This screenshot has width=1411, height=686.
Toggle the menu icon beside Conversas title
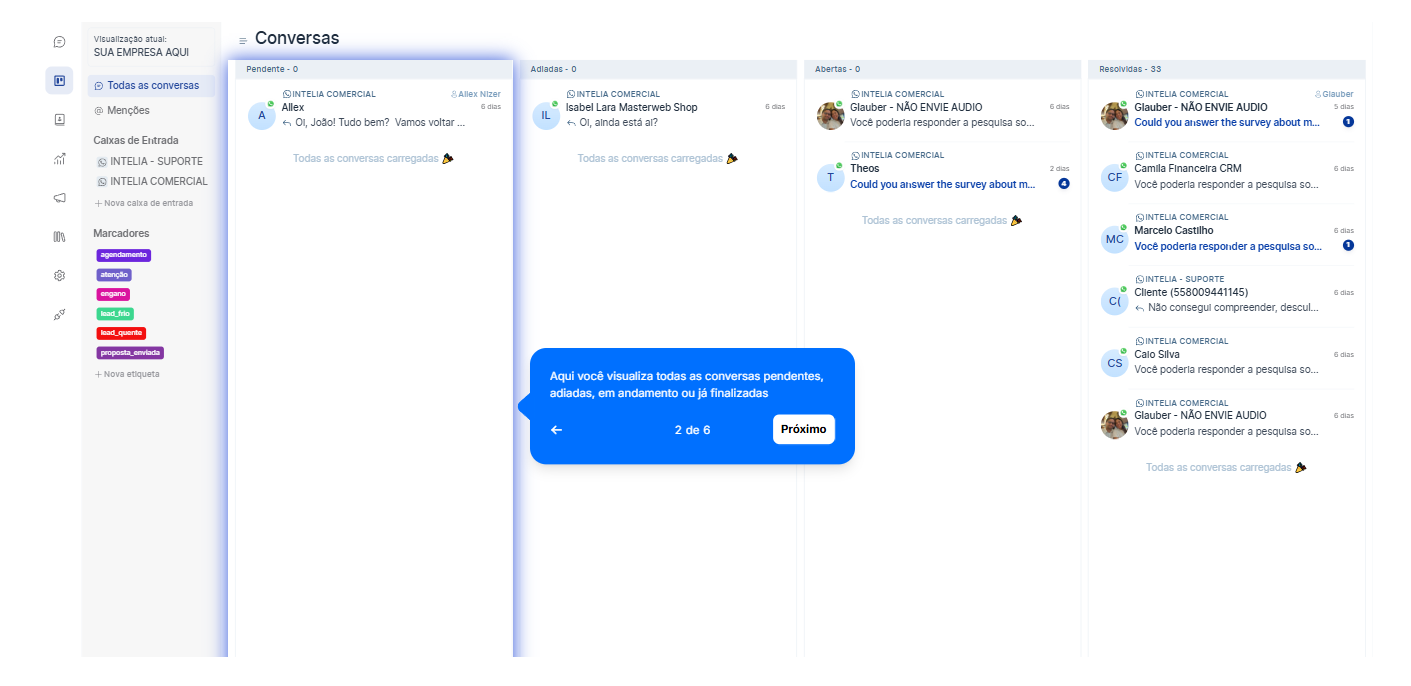(243, 41)
